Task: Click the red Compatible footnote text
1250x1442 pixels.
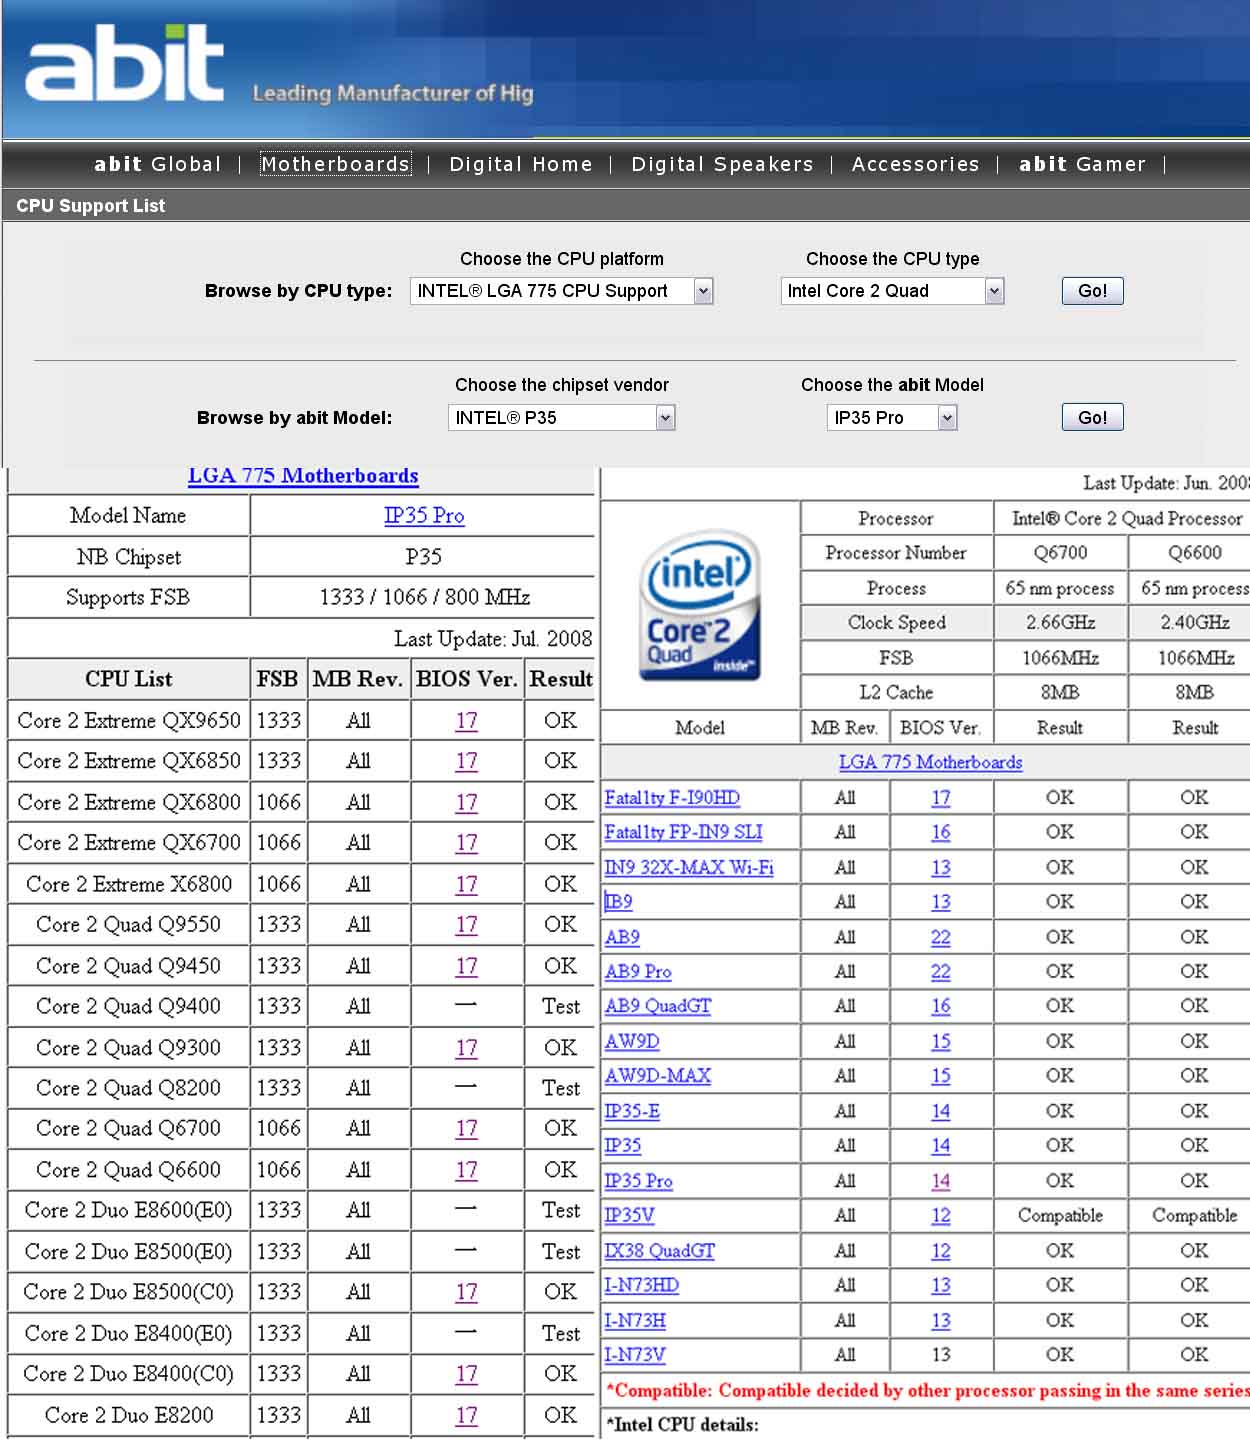Action: tap(928, 1390)
